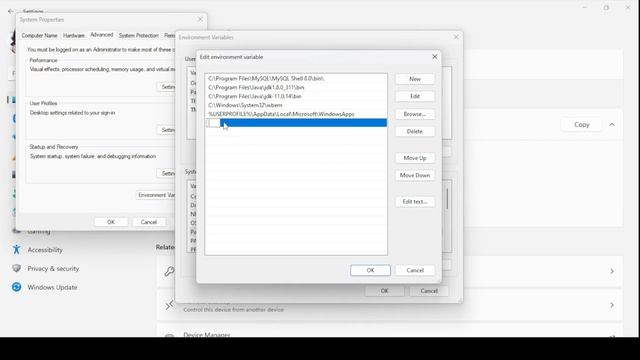The image size is (640, 360).
Task: Click the remote desktop icon in Settings
Action: [169, 305]
